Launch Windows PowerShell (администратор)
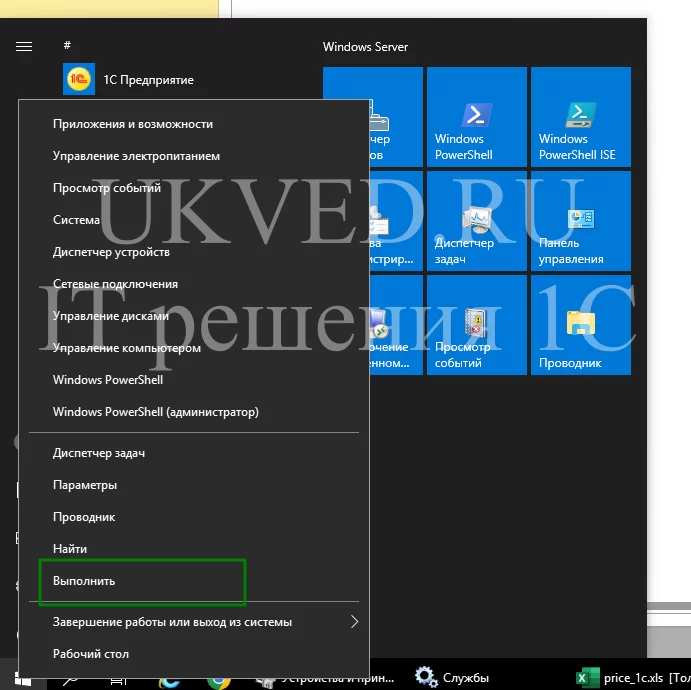Screen dimensions: 691x690 (194, 412)
